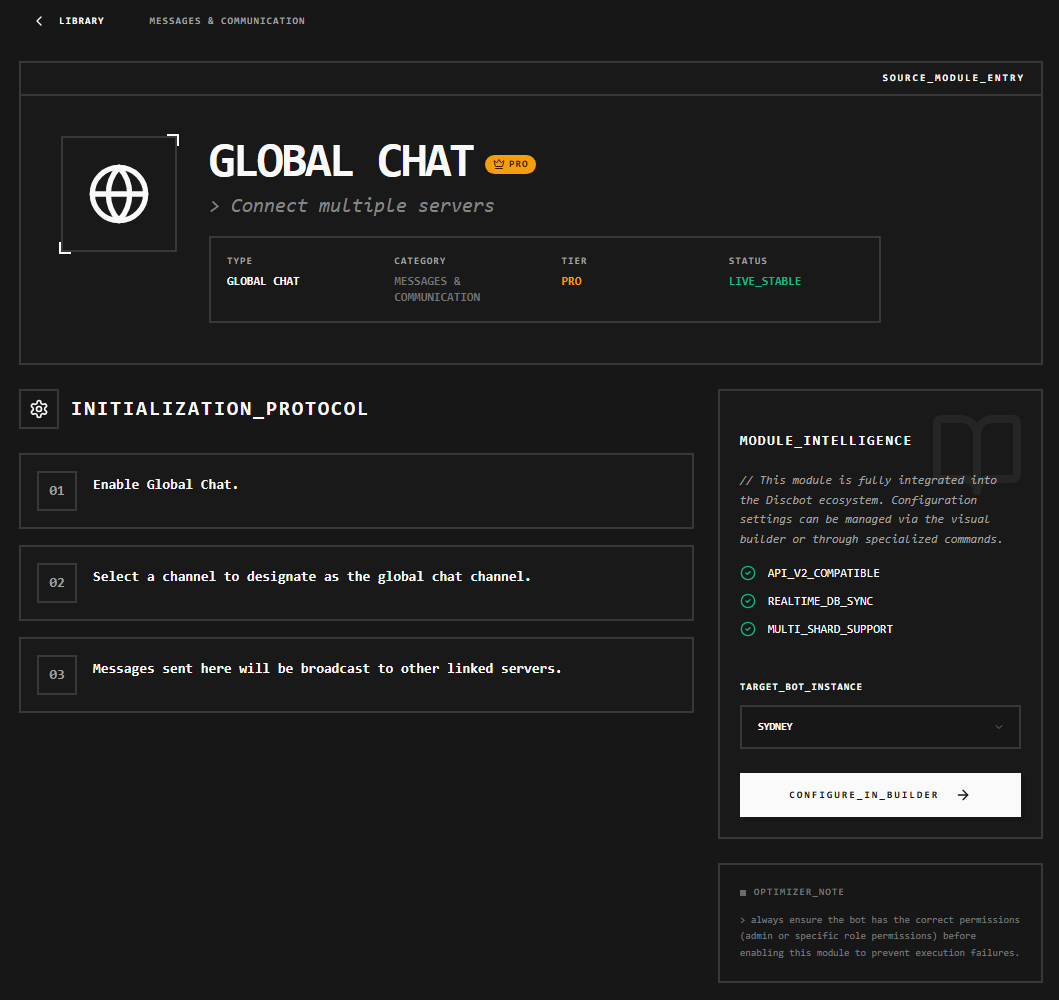Click the dropdown chevron next to SYDNEY

999,727
